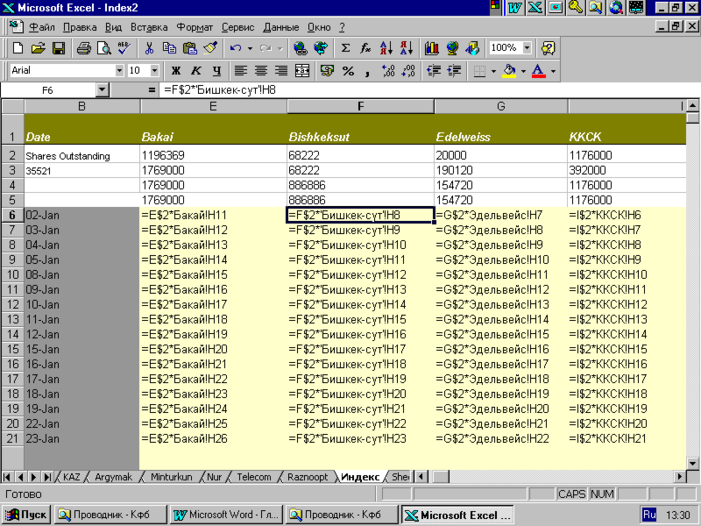Click the fill color bucket swatch
Image resolution: width=701 pixels, height=526 pixels.
(509, 71)
